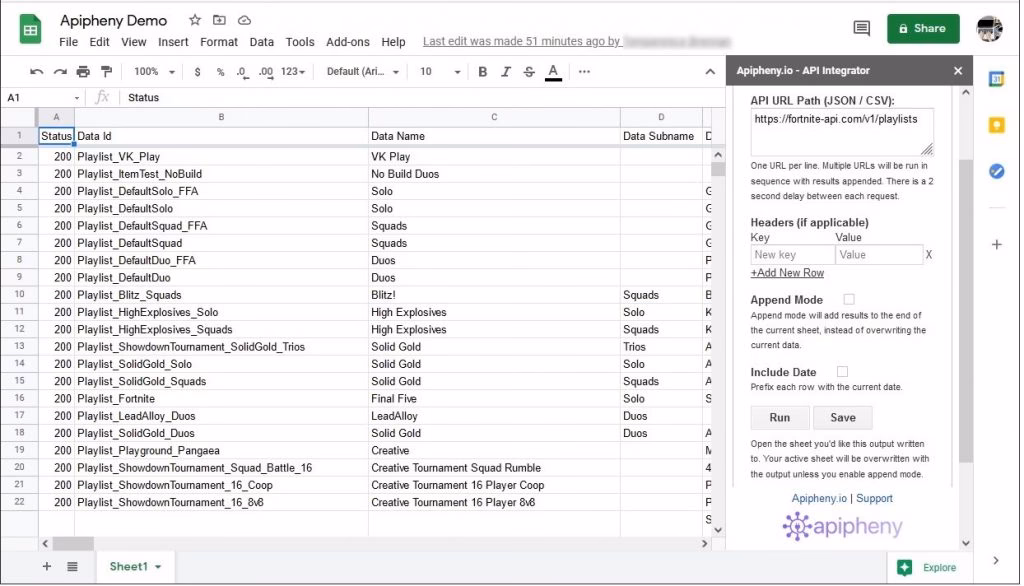Add a new sheet
The image size is (1024, 586).
[46, 566]
